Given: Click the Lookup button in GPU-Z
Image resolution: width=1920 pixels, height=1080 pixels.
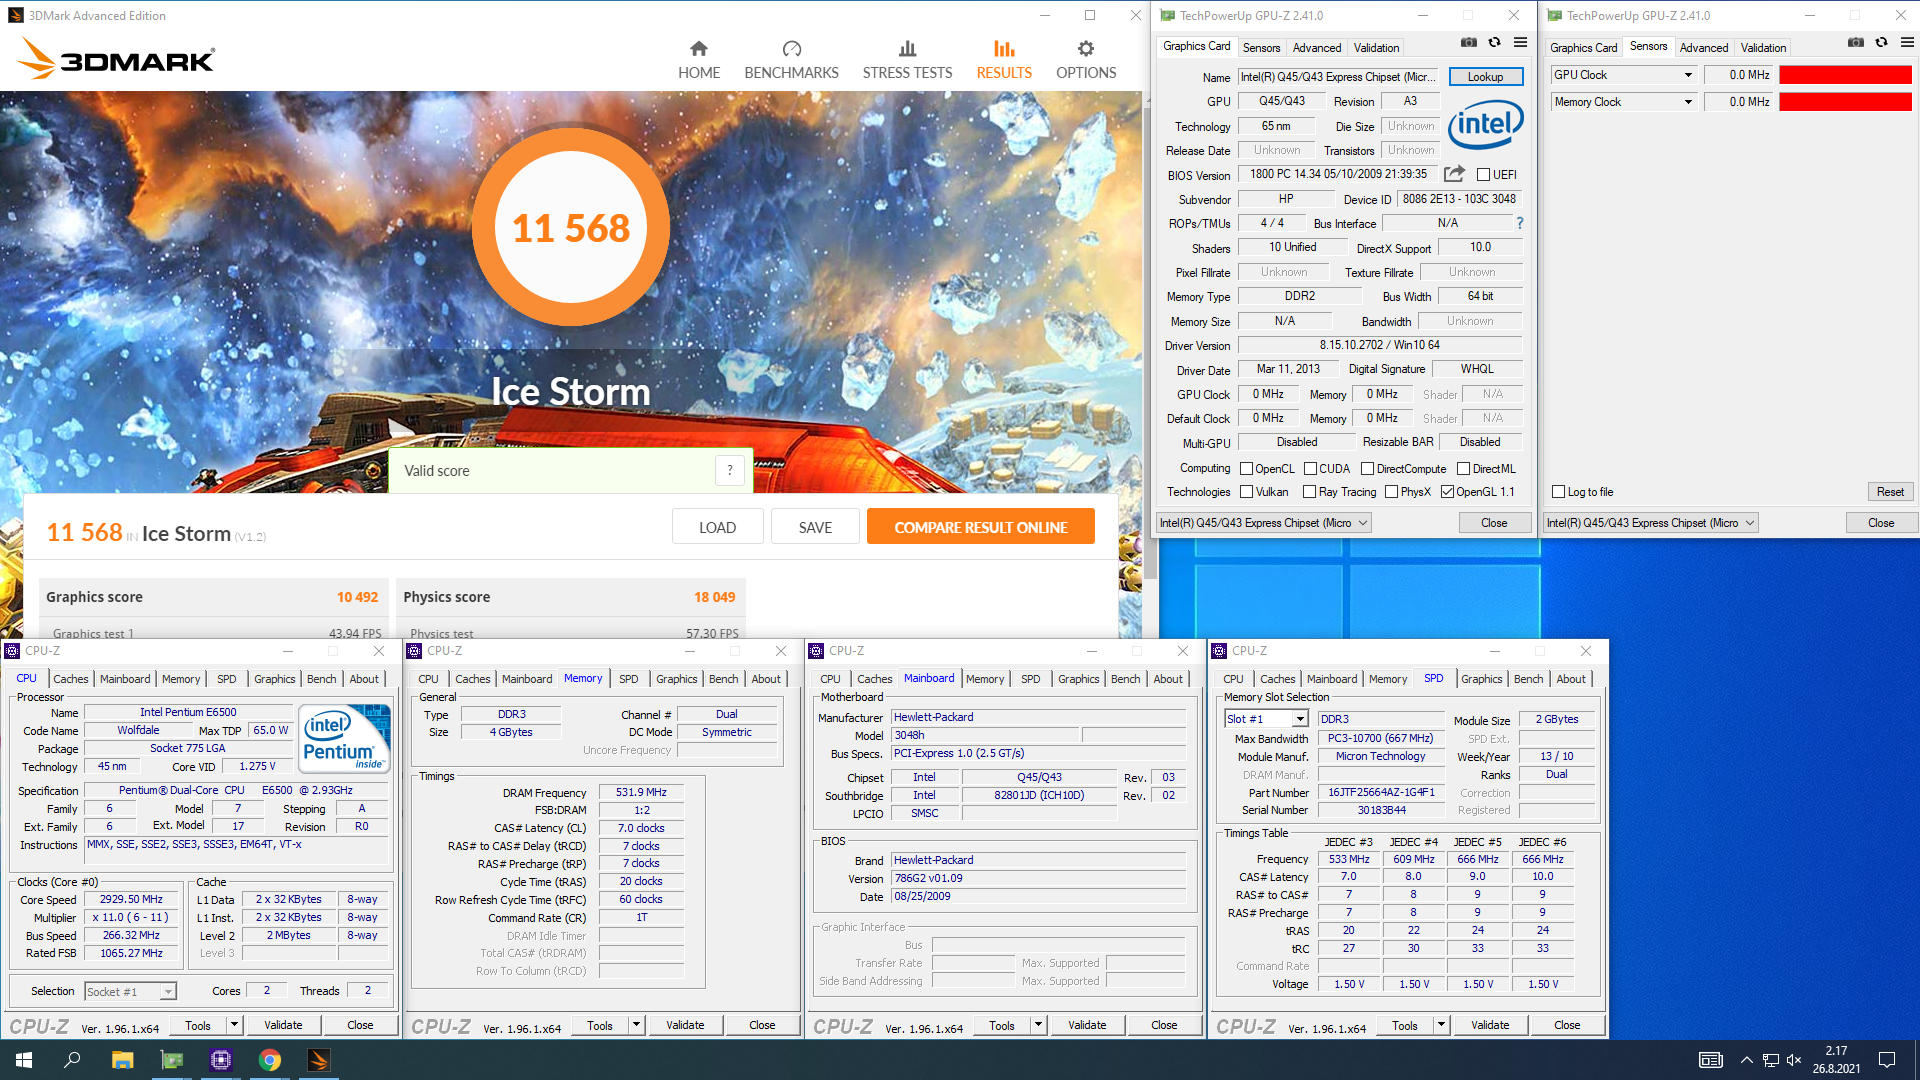Looking at the screenshot, I should click(1485, 77).
